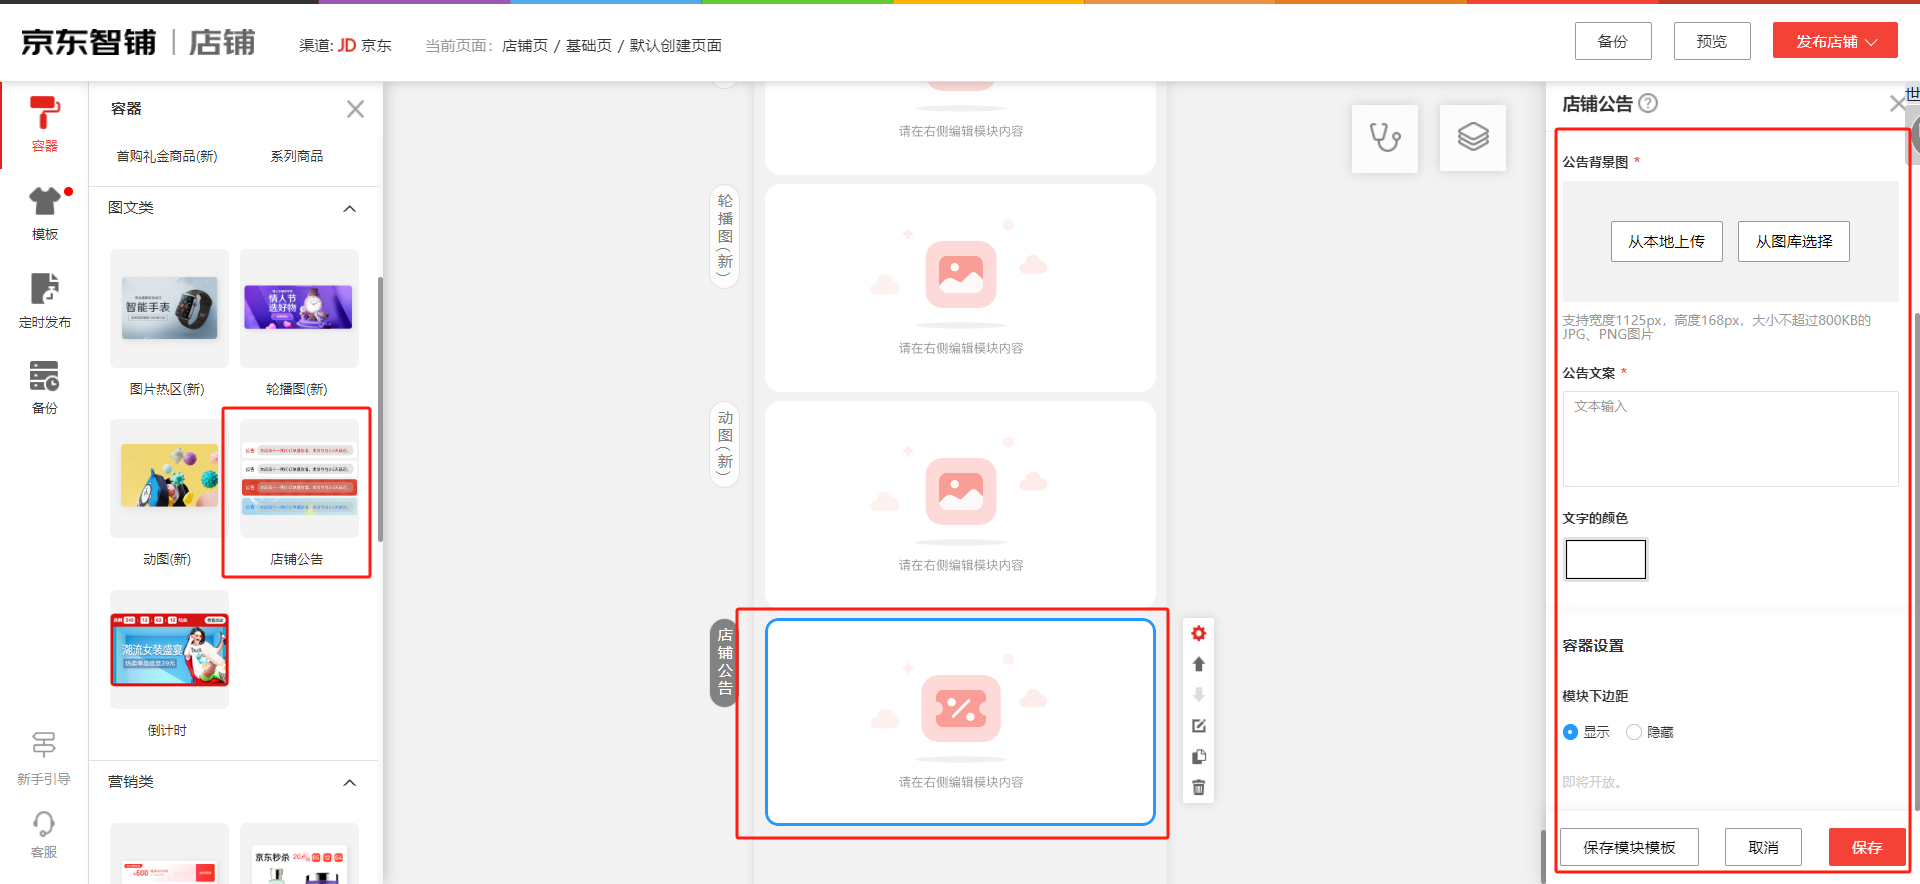1920x884 pixels.
Task: Select the 隐藏 radio option
Action: click(1634, 732)
